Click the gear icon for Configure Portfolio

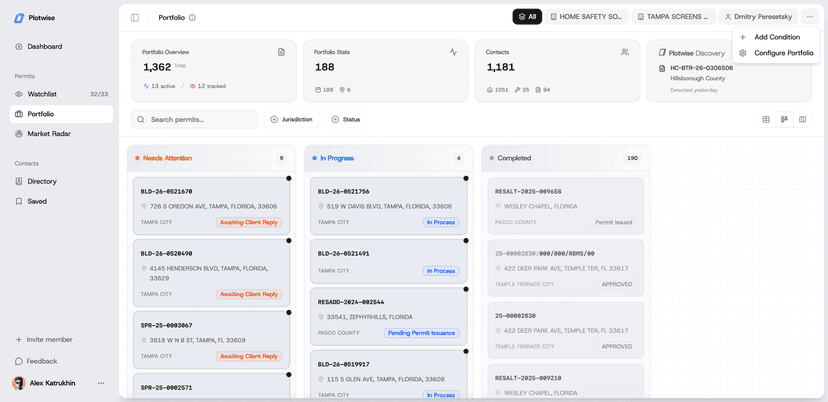[742, 53]
